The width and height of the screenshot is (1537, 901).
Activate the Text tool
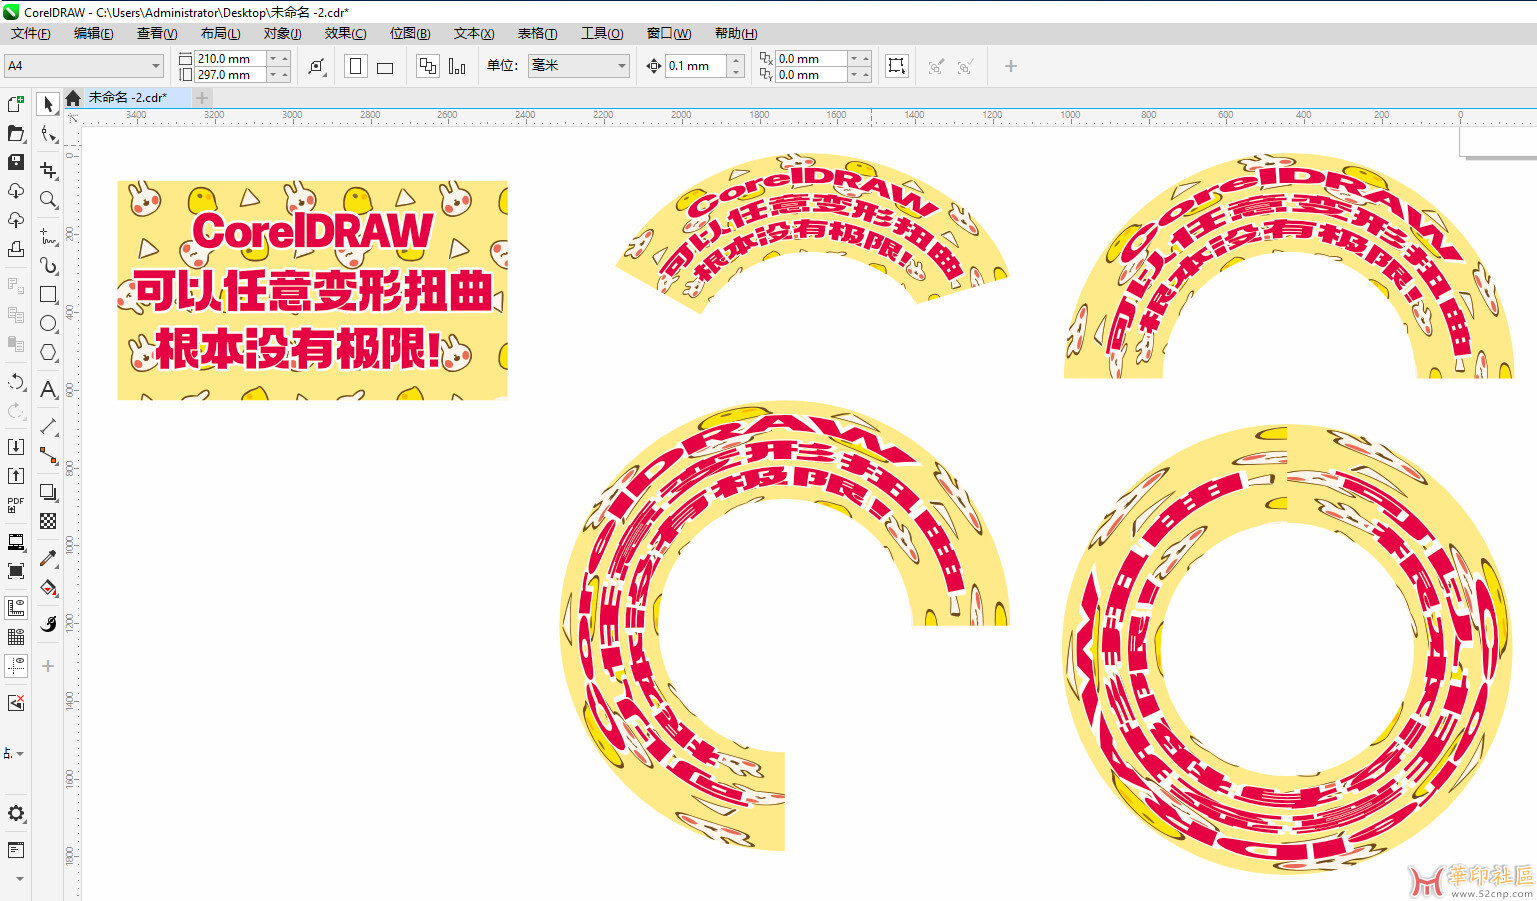48,389
